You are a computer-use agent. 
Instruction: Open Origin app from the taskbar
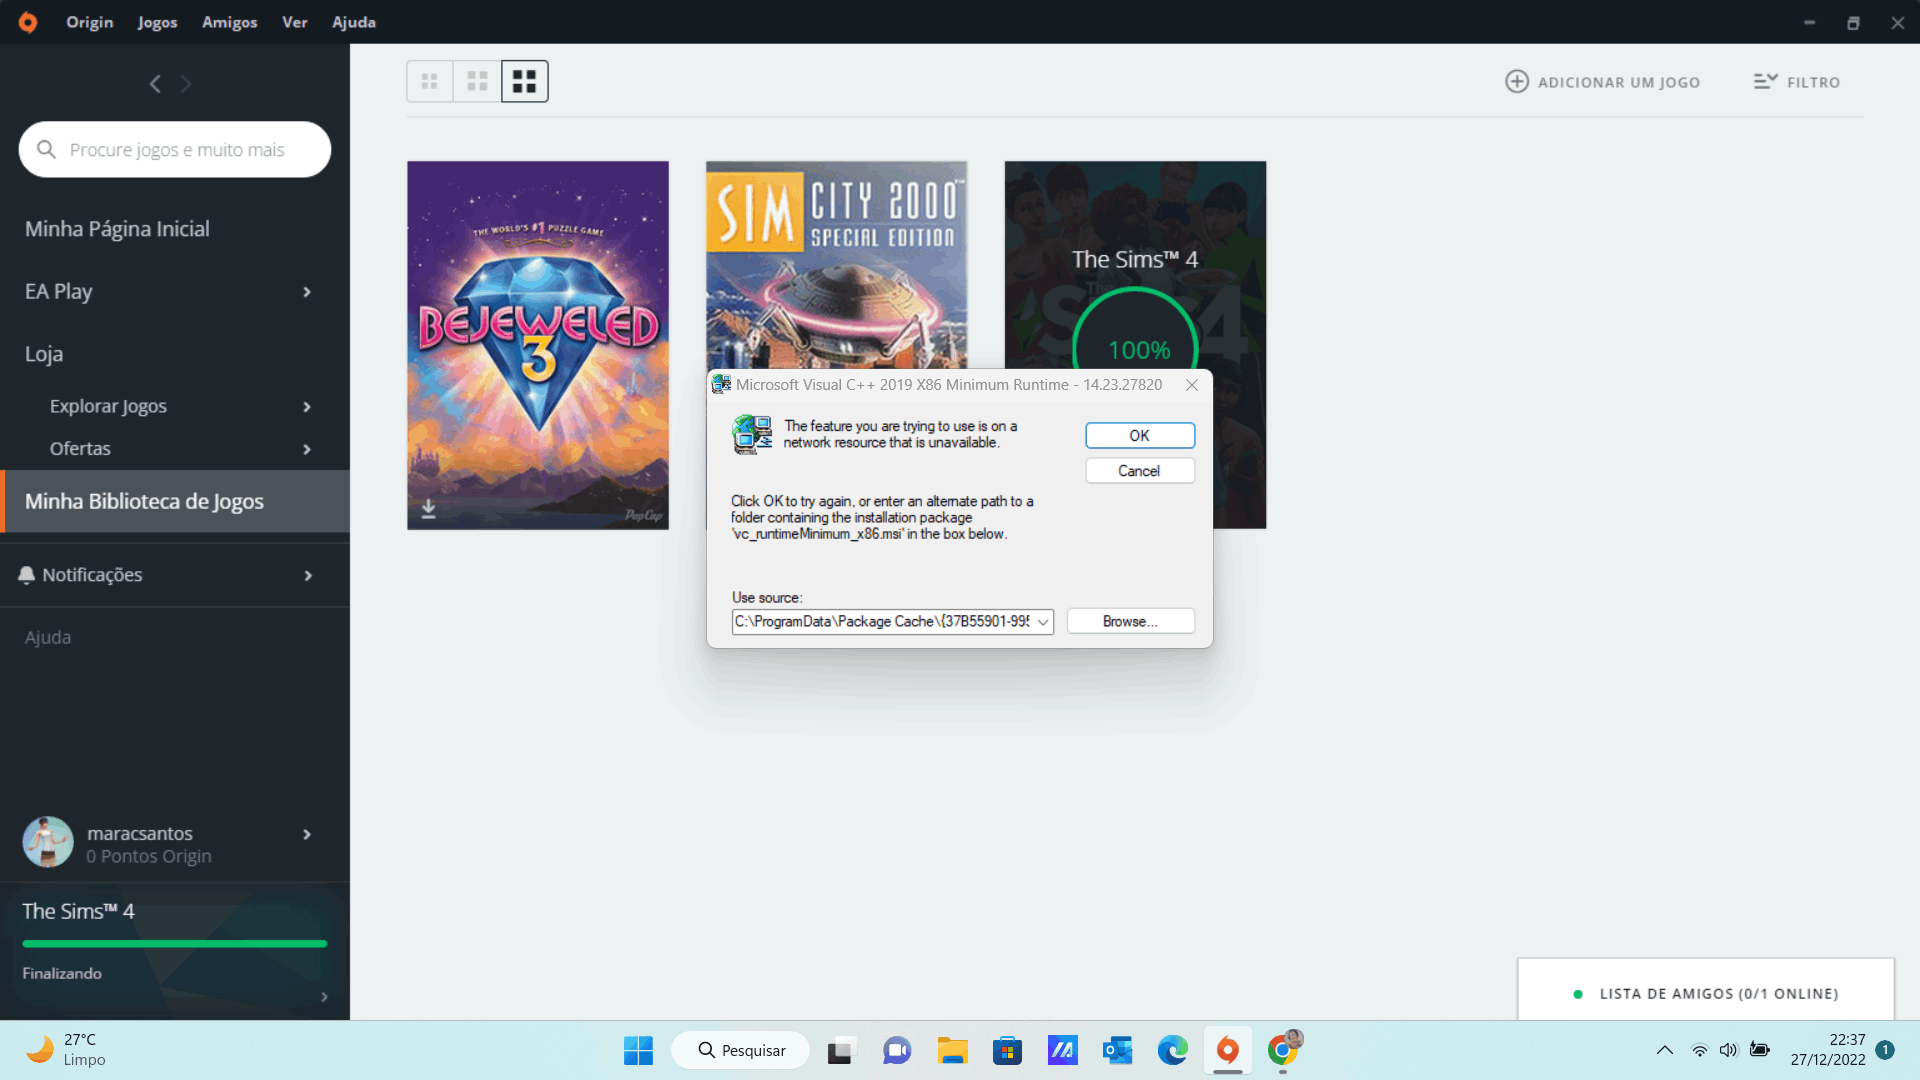coord(1227,1050)
